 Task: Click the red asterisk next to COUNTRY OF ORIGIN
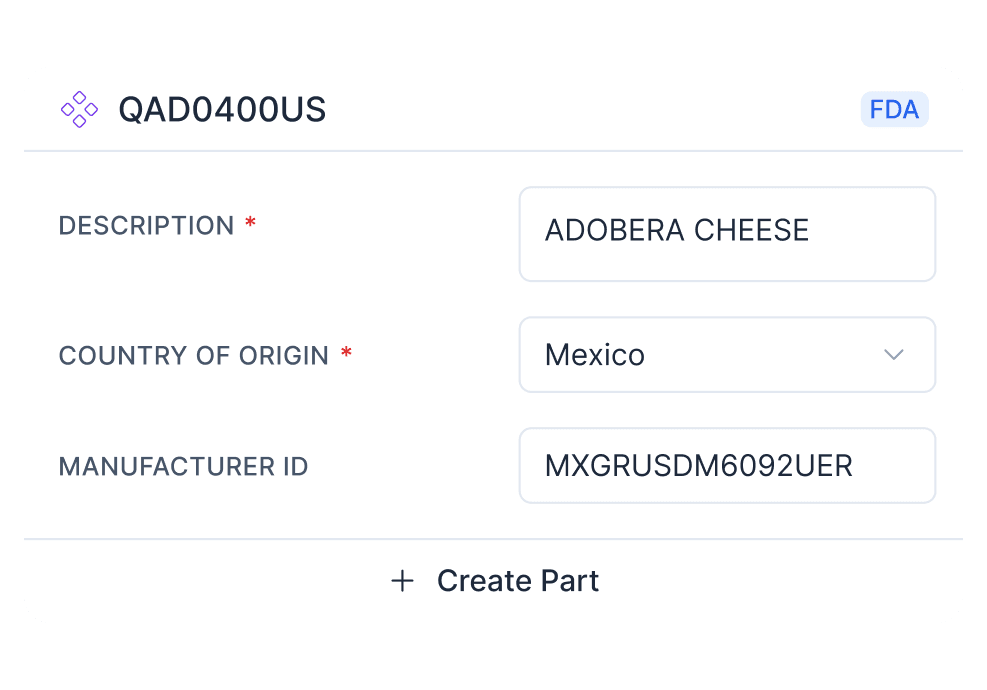(347, 352)
